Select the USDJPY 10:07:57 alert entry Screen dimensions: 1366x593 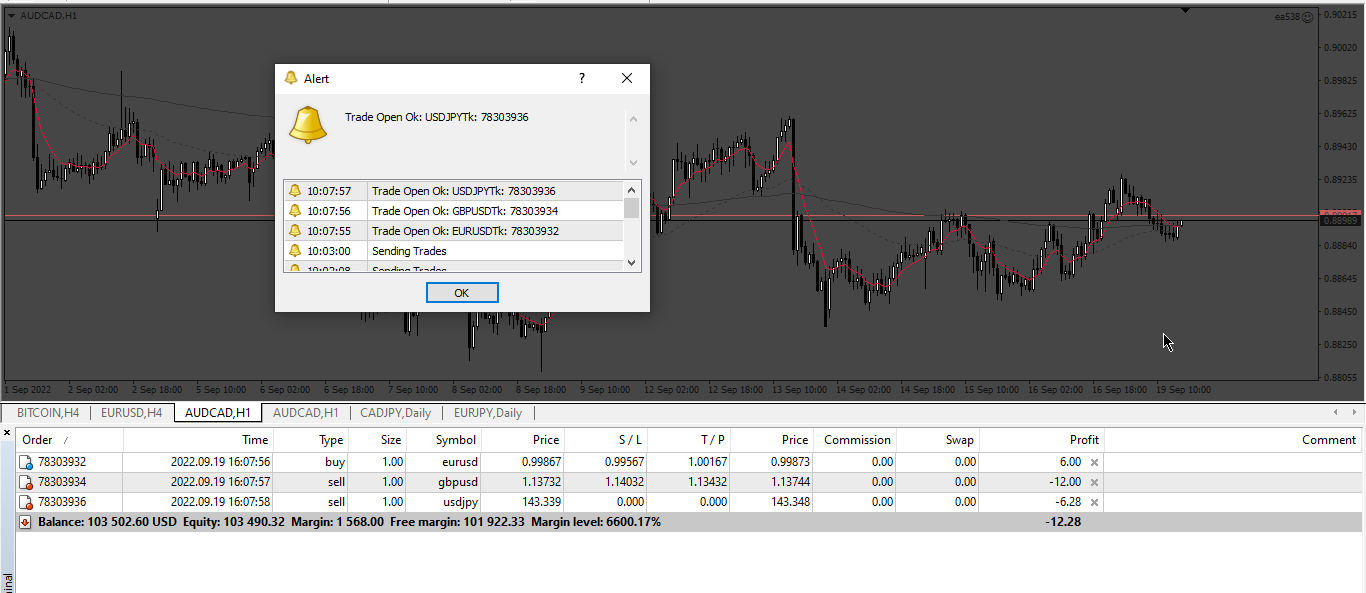click(x=453, y=191)
